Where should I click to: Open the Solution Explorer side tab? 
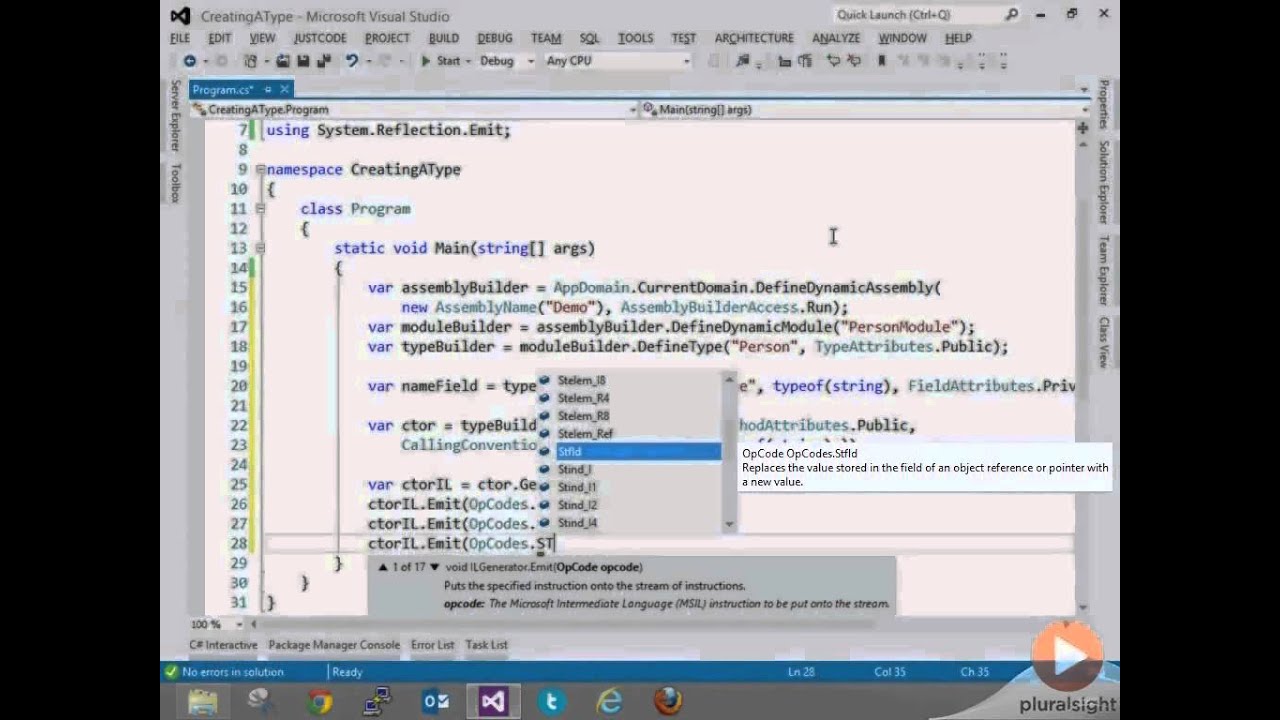pos(1104,182)
